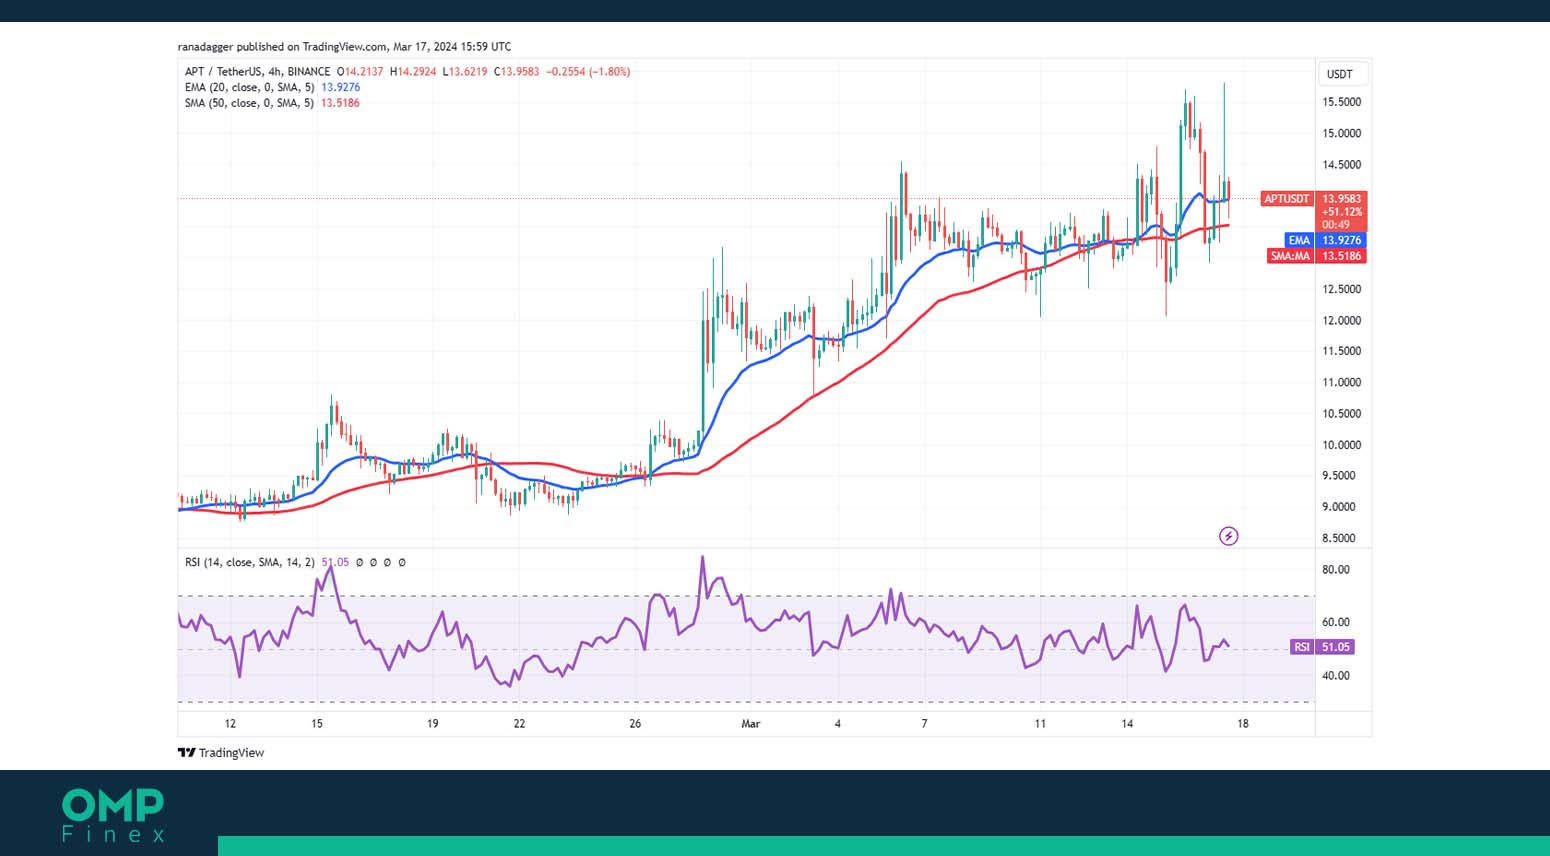
Task: Click the RSI 40.00 scale value
Action: tap(1336, 676)
